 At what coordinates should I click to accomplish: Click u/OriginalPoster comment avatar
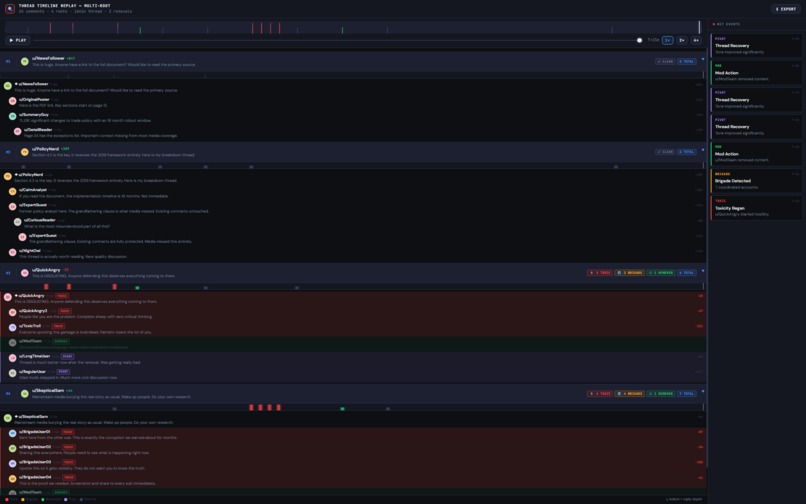12,101
